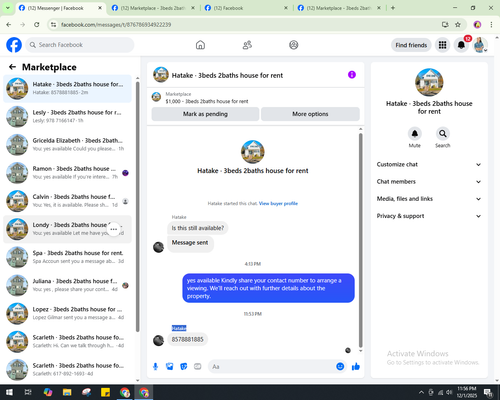Viewport: 500px width, 400px height.
Task: Open the Calvin conversation
Action: tap(68, 201)
